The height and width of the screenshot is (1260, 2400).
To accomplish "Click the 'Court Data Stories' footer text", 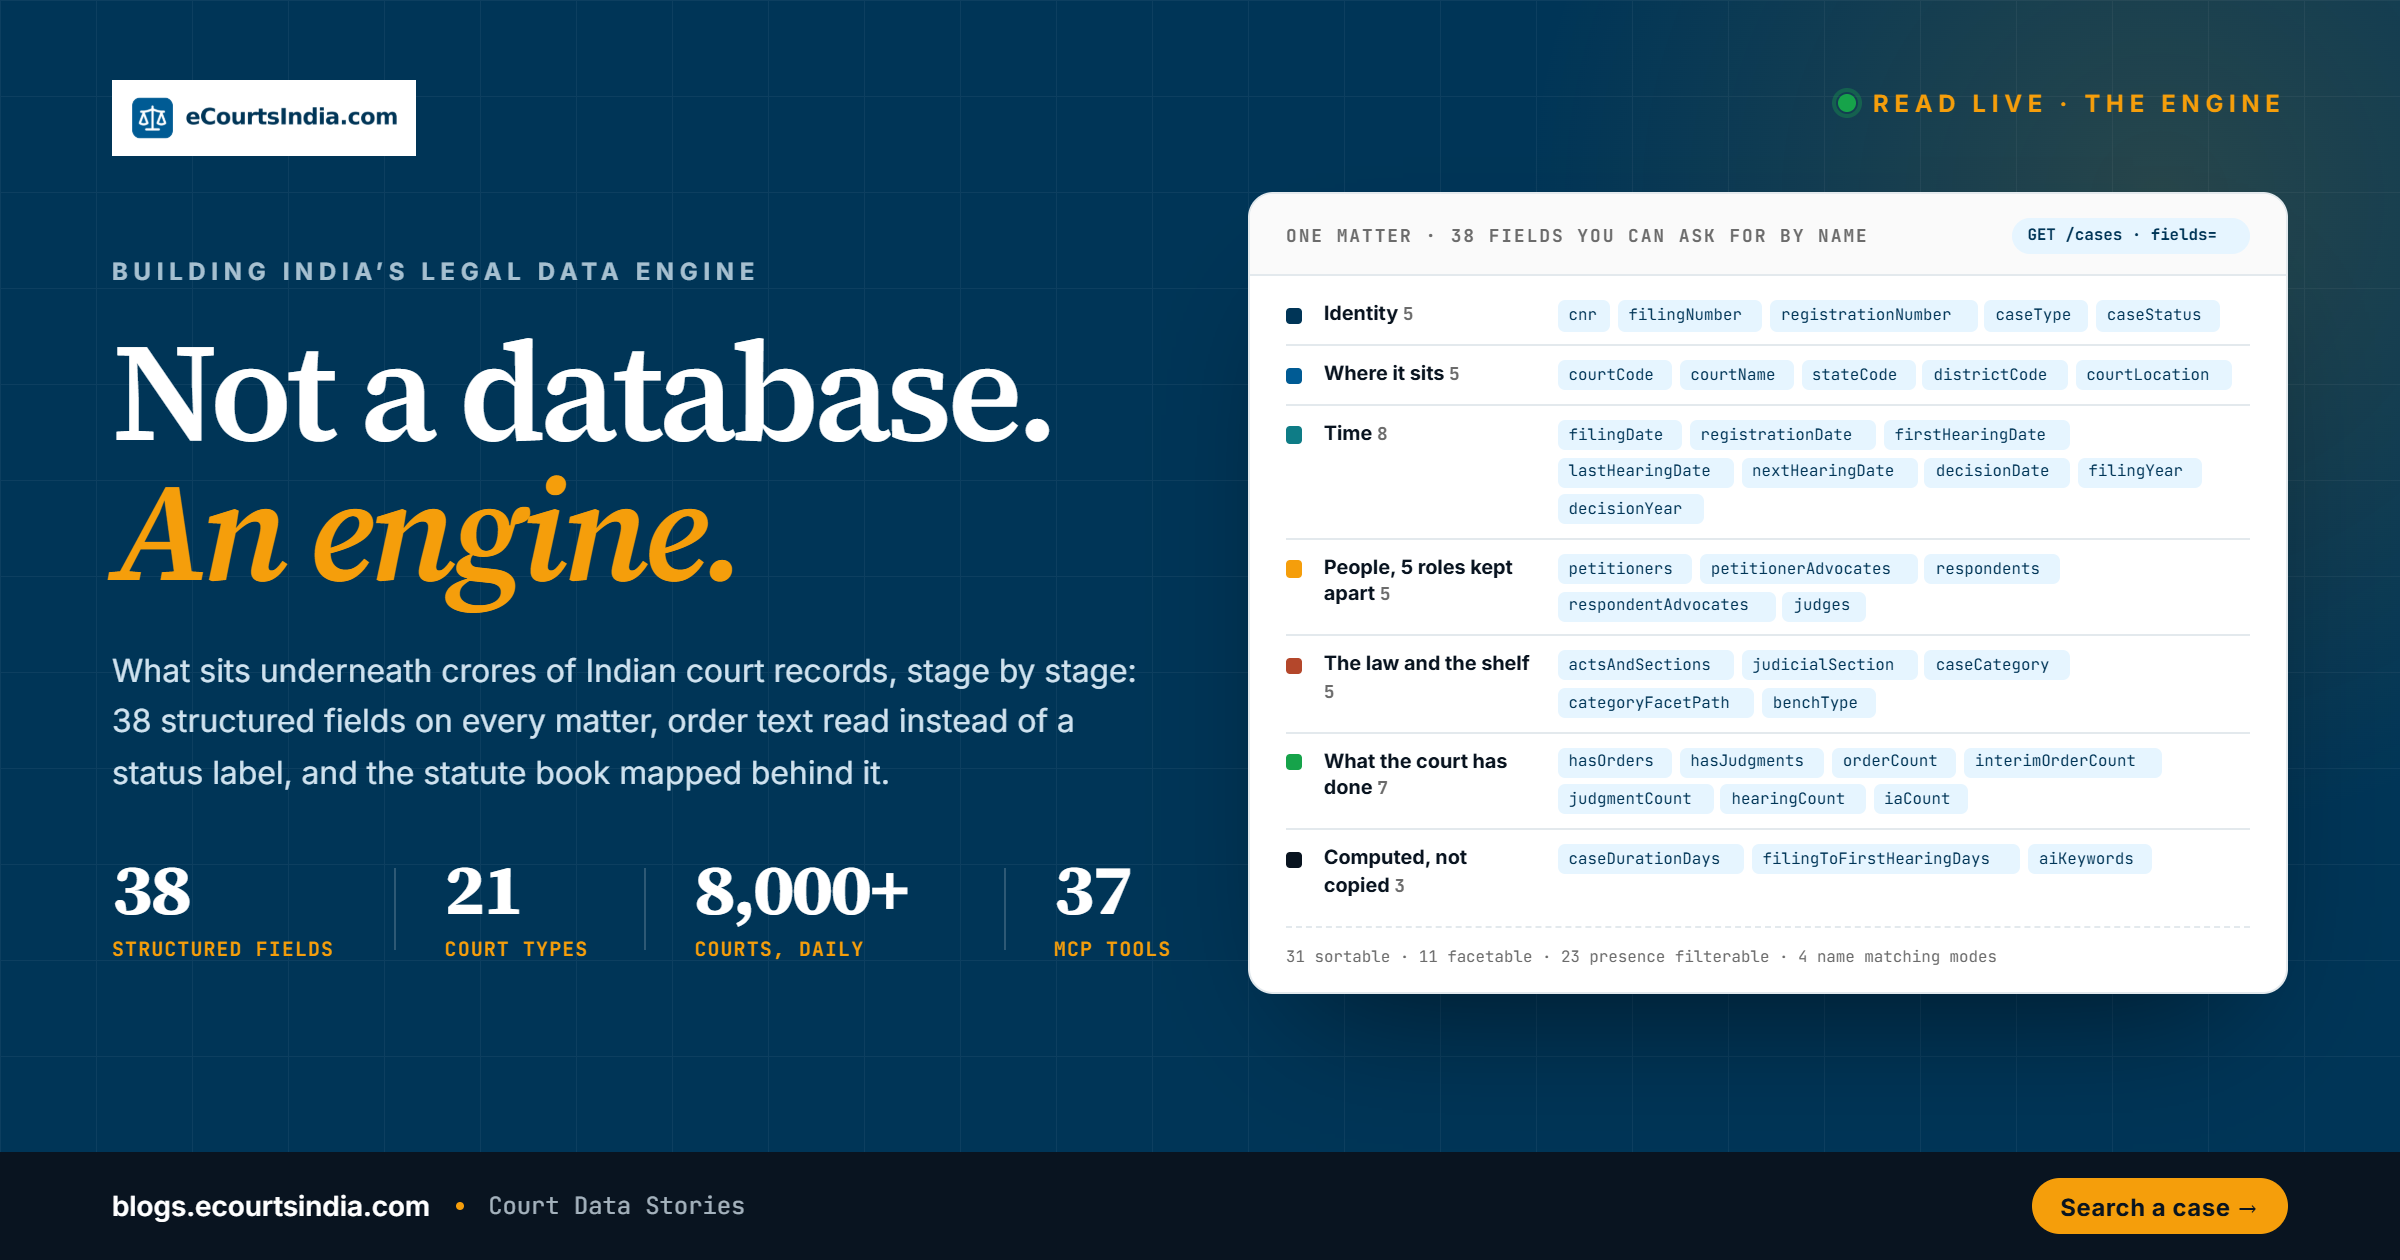I will point(616,1206).
